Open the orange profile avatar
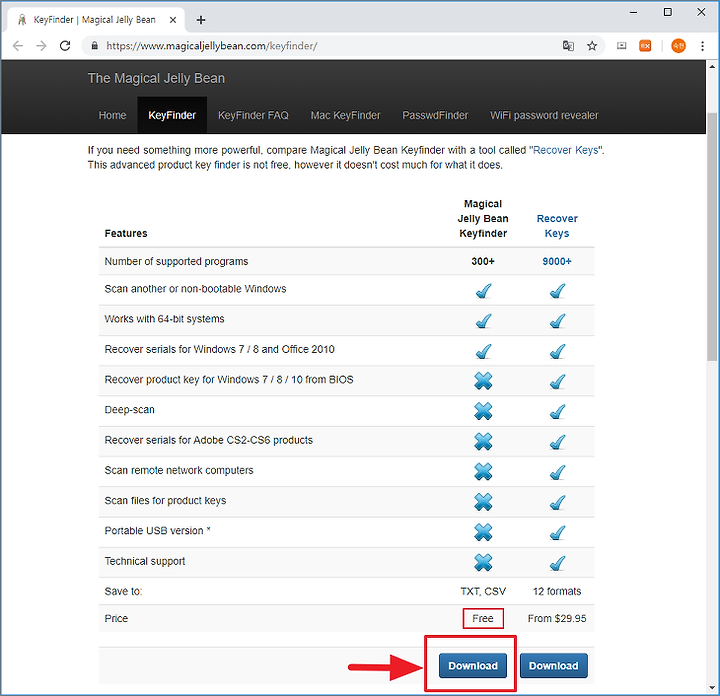The height and width of the screenshot is (696, 720). 678,45
